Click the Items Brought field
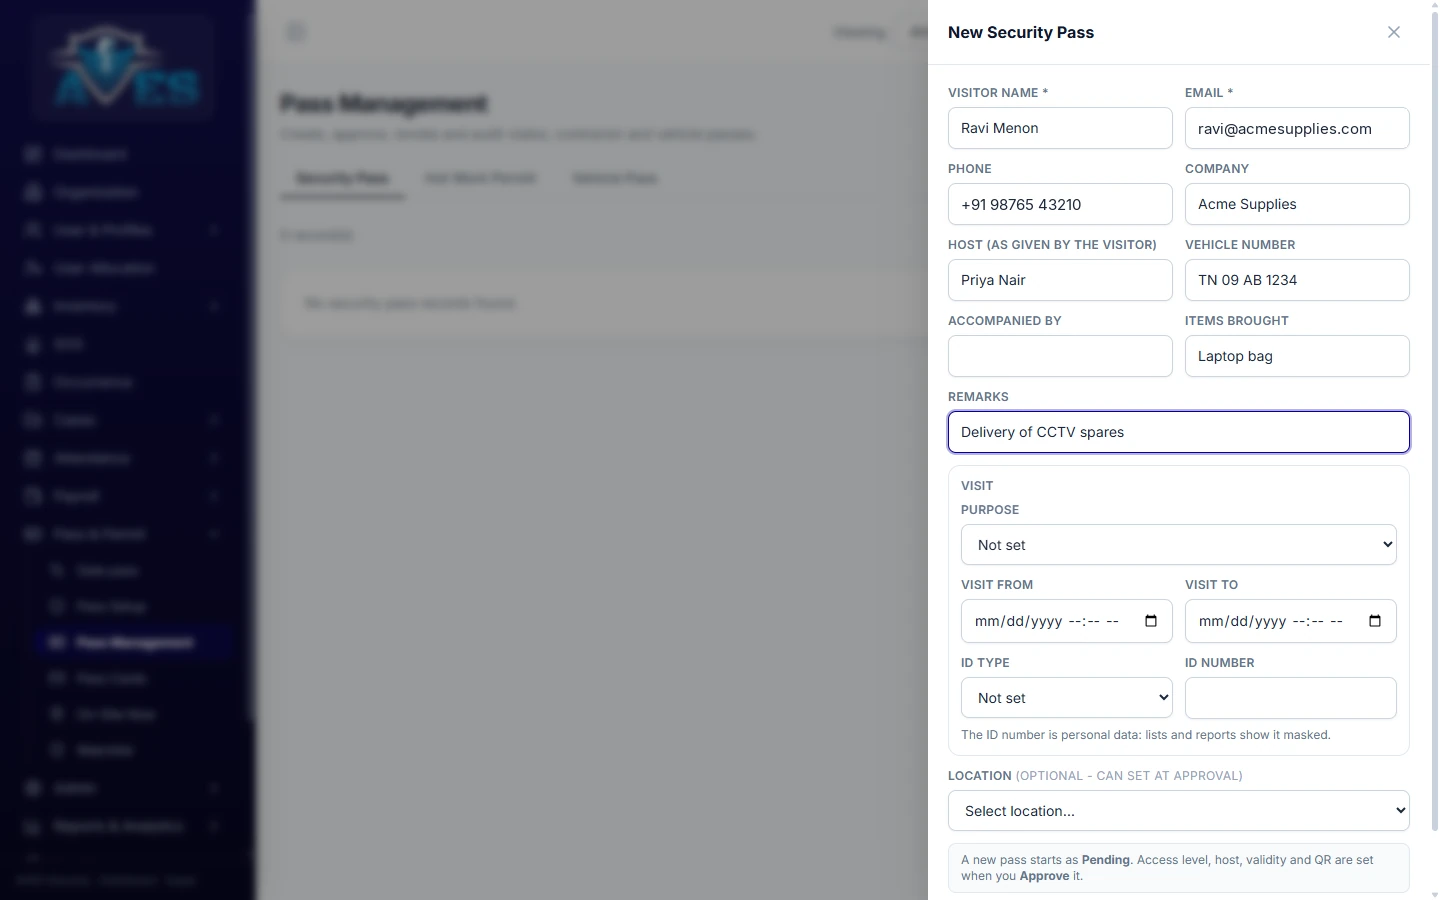 1297,356
